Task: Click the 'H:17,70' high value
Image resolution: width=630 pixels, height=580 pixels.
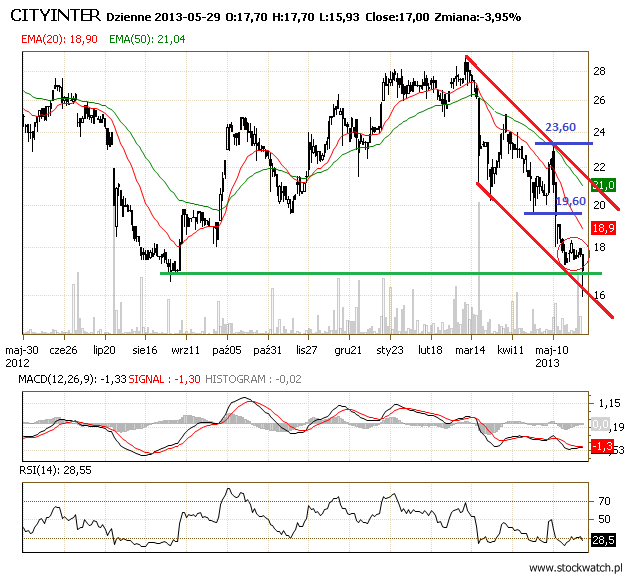Action: click(293, 17)
